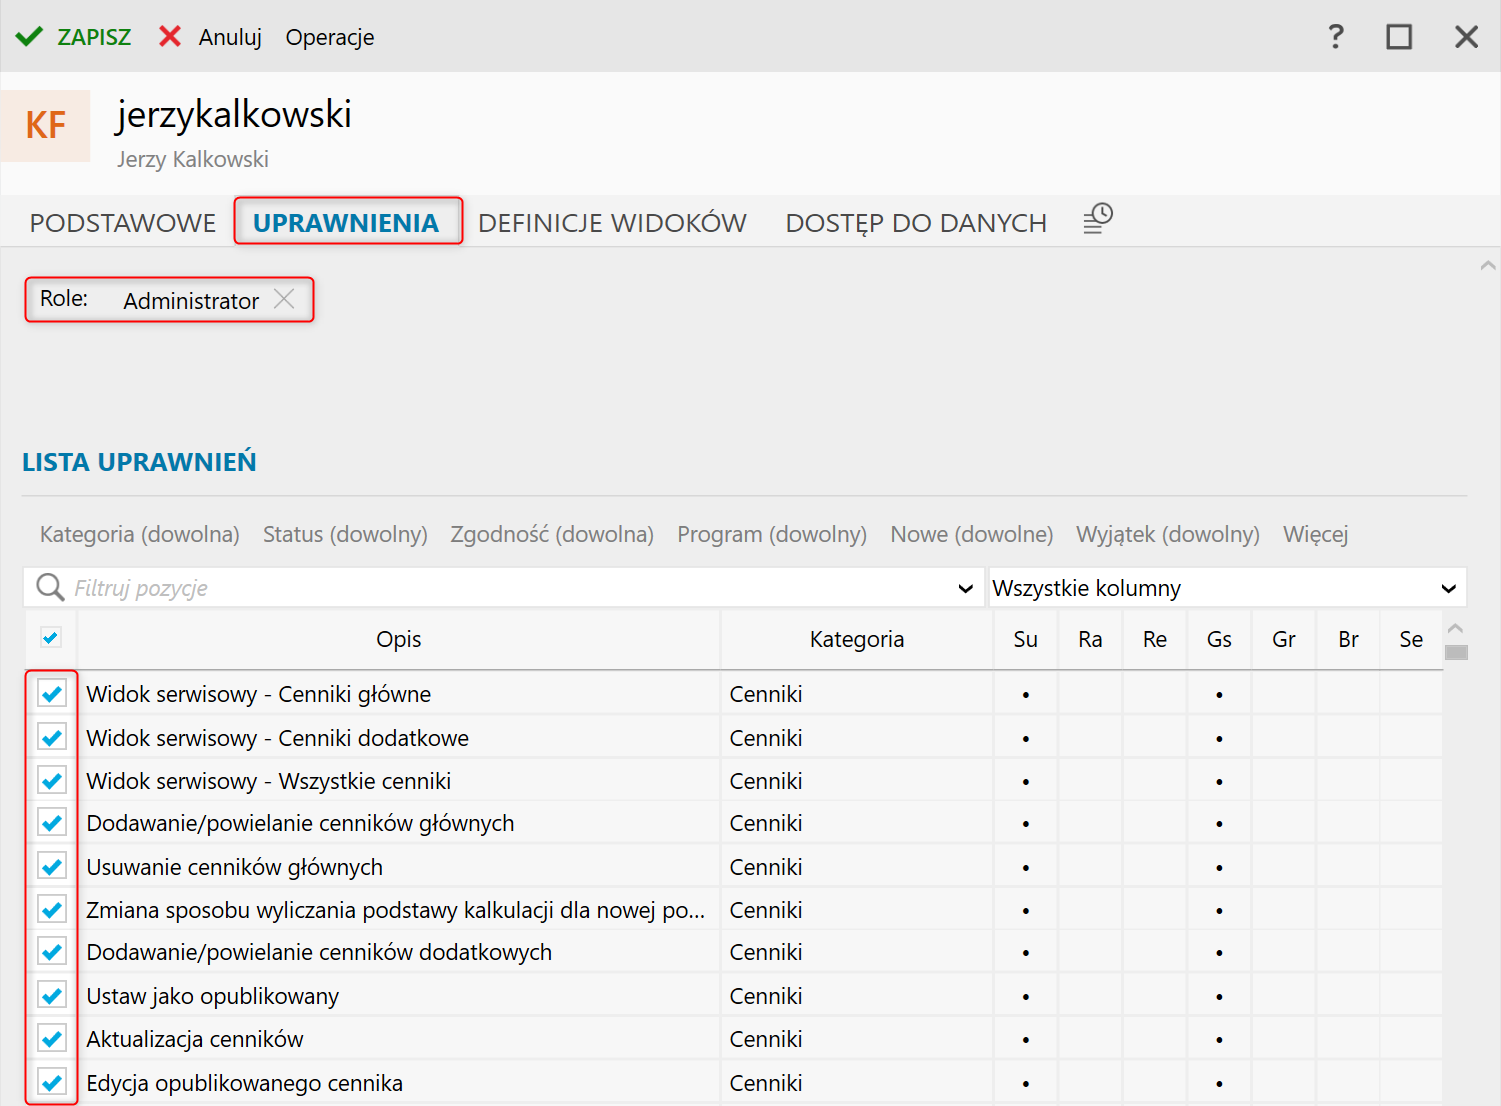Open the DOSTĘP DO DANYCH tab
Image resolution: width=1501 pixels, height=1106 pixels.
click(916, 222)
